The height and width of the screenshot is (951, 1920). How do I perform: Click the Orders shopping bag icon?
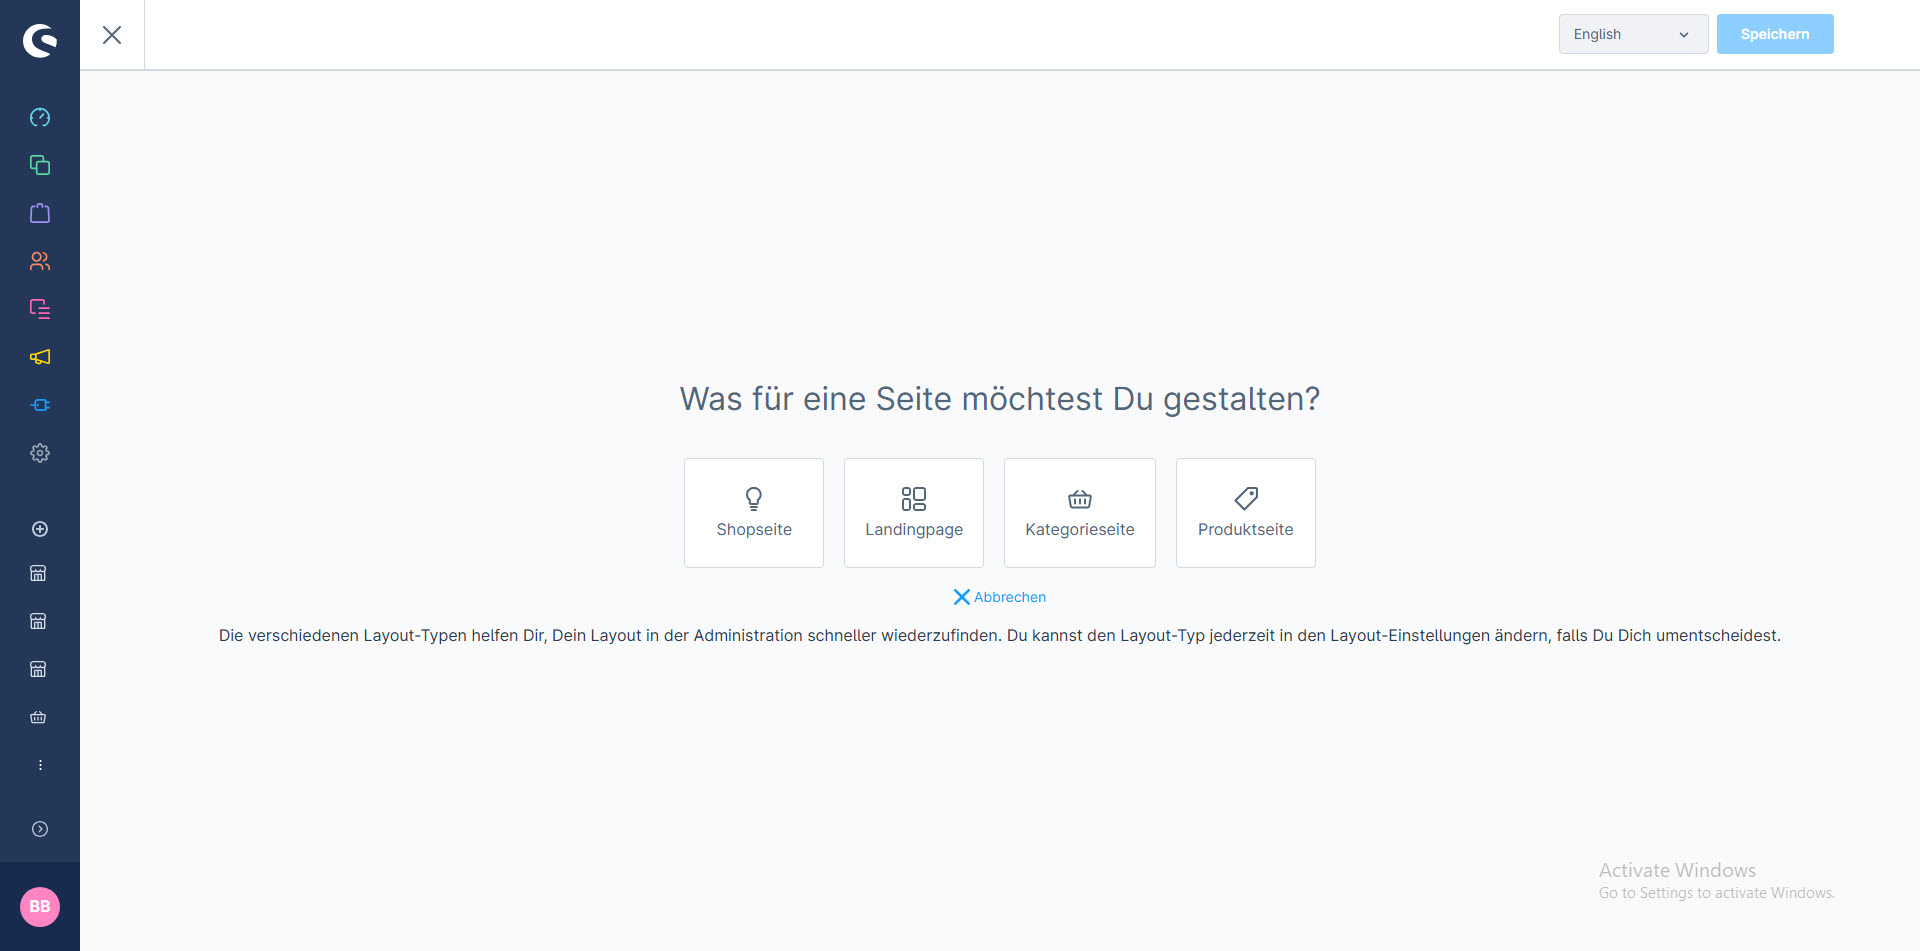[40, 213]
